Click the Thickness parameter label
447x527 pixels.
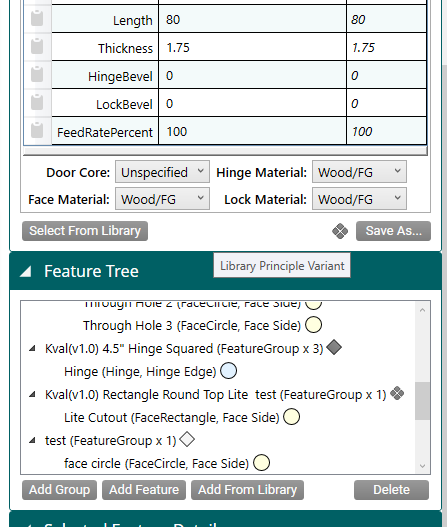(125, 48)
